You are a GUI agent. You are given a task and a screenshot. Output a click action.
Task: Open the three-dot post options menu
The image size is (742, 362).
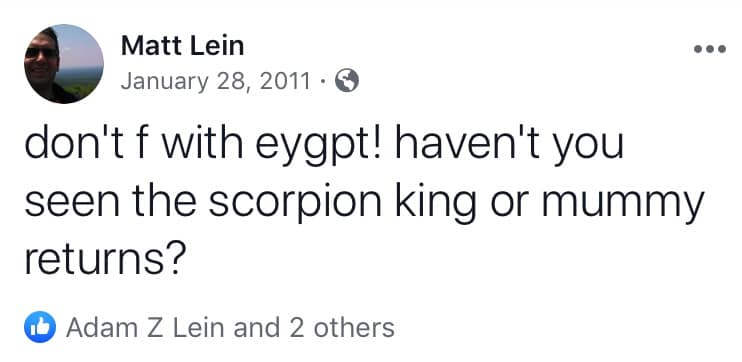[709, 49]
